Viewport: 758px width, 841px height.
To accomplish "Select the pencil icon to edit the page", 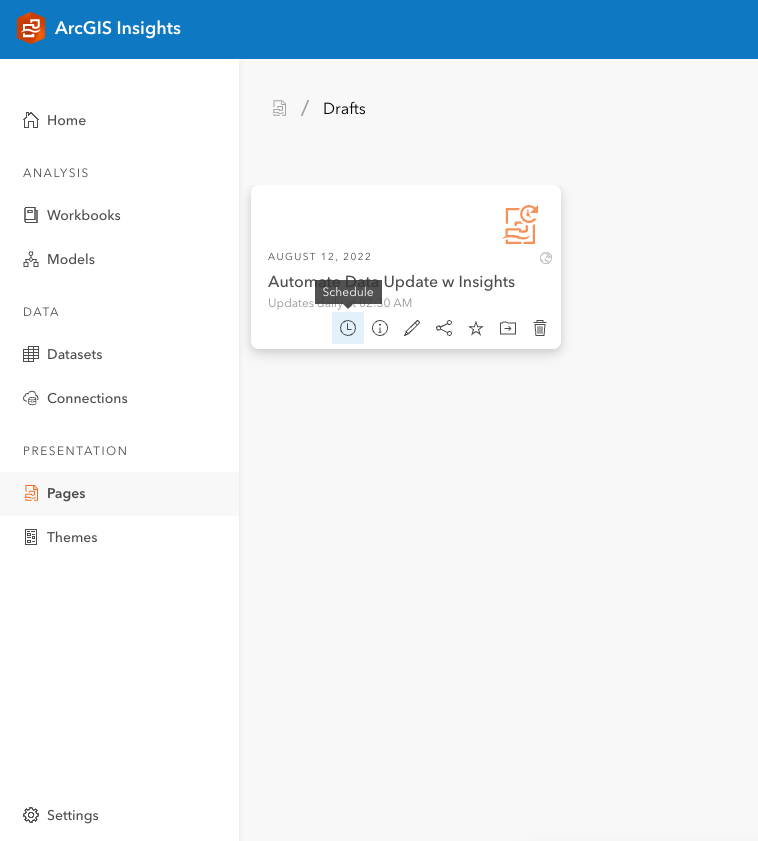I will (411, 327).
